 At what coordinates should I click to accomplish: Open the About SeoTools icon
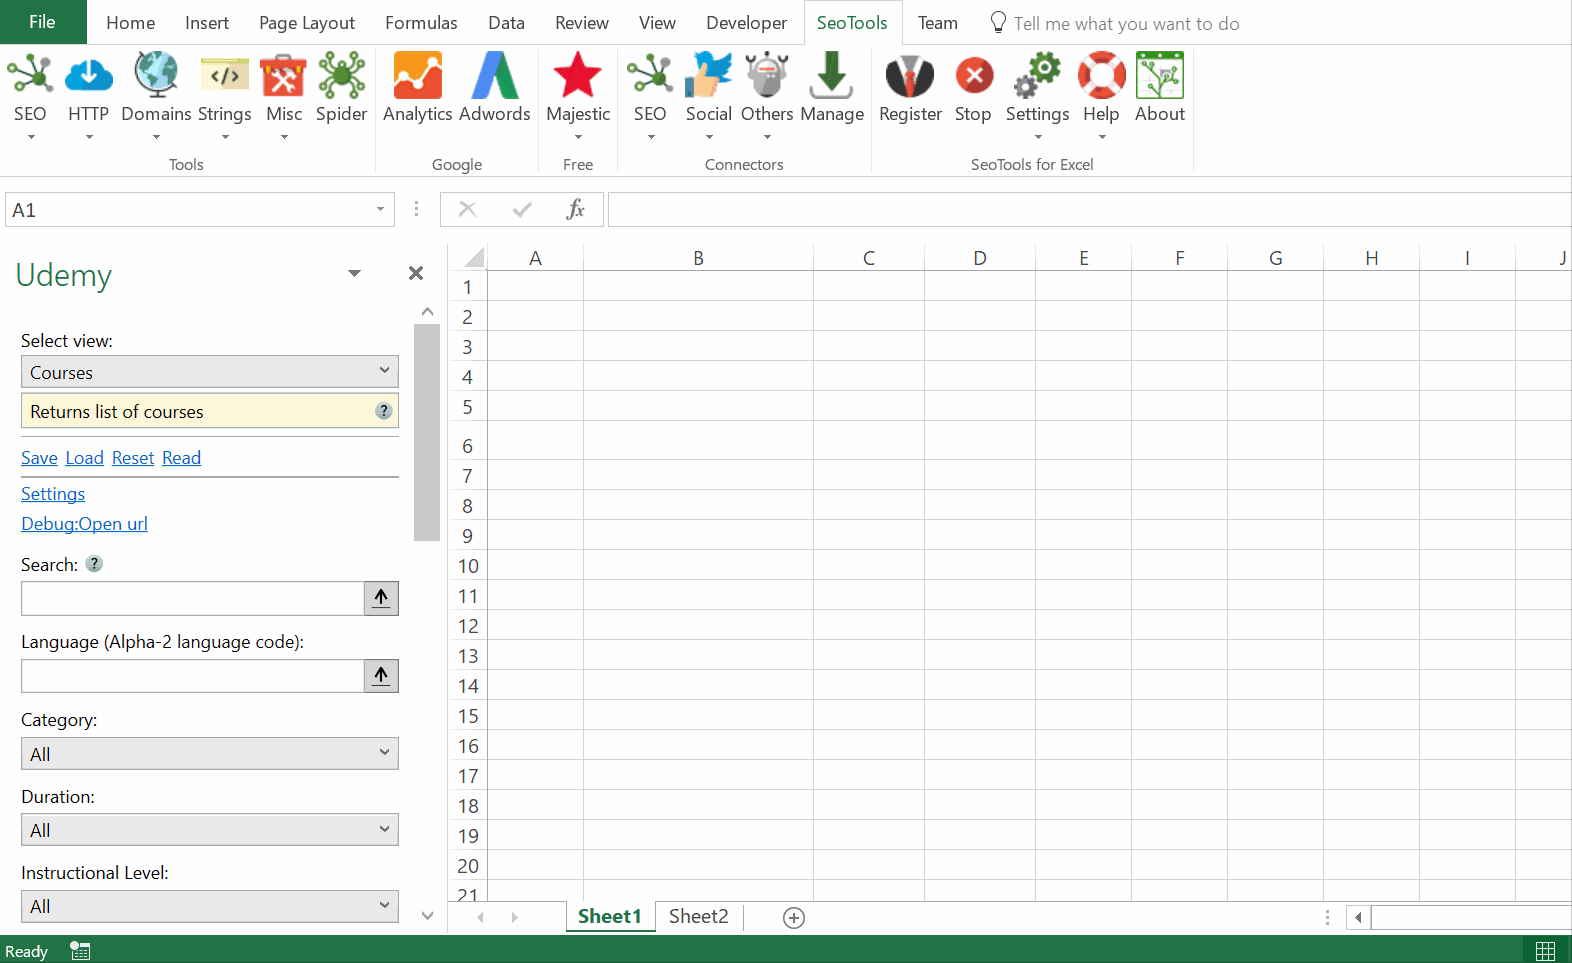(1160, 75)
